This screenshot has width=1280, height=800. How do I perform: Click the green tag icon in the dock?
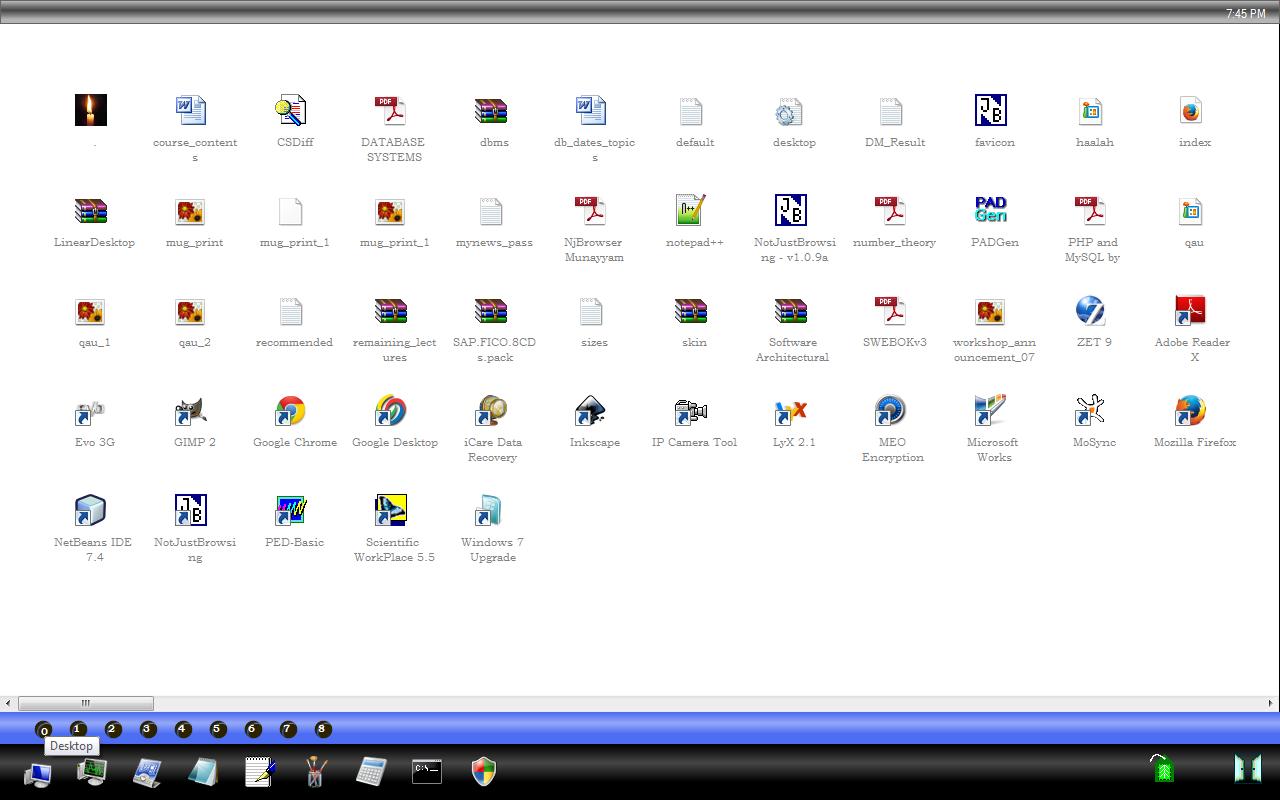point(1162,769)
